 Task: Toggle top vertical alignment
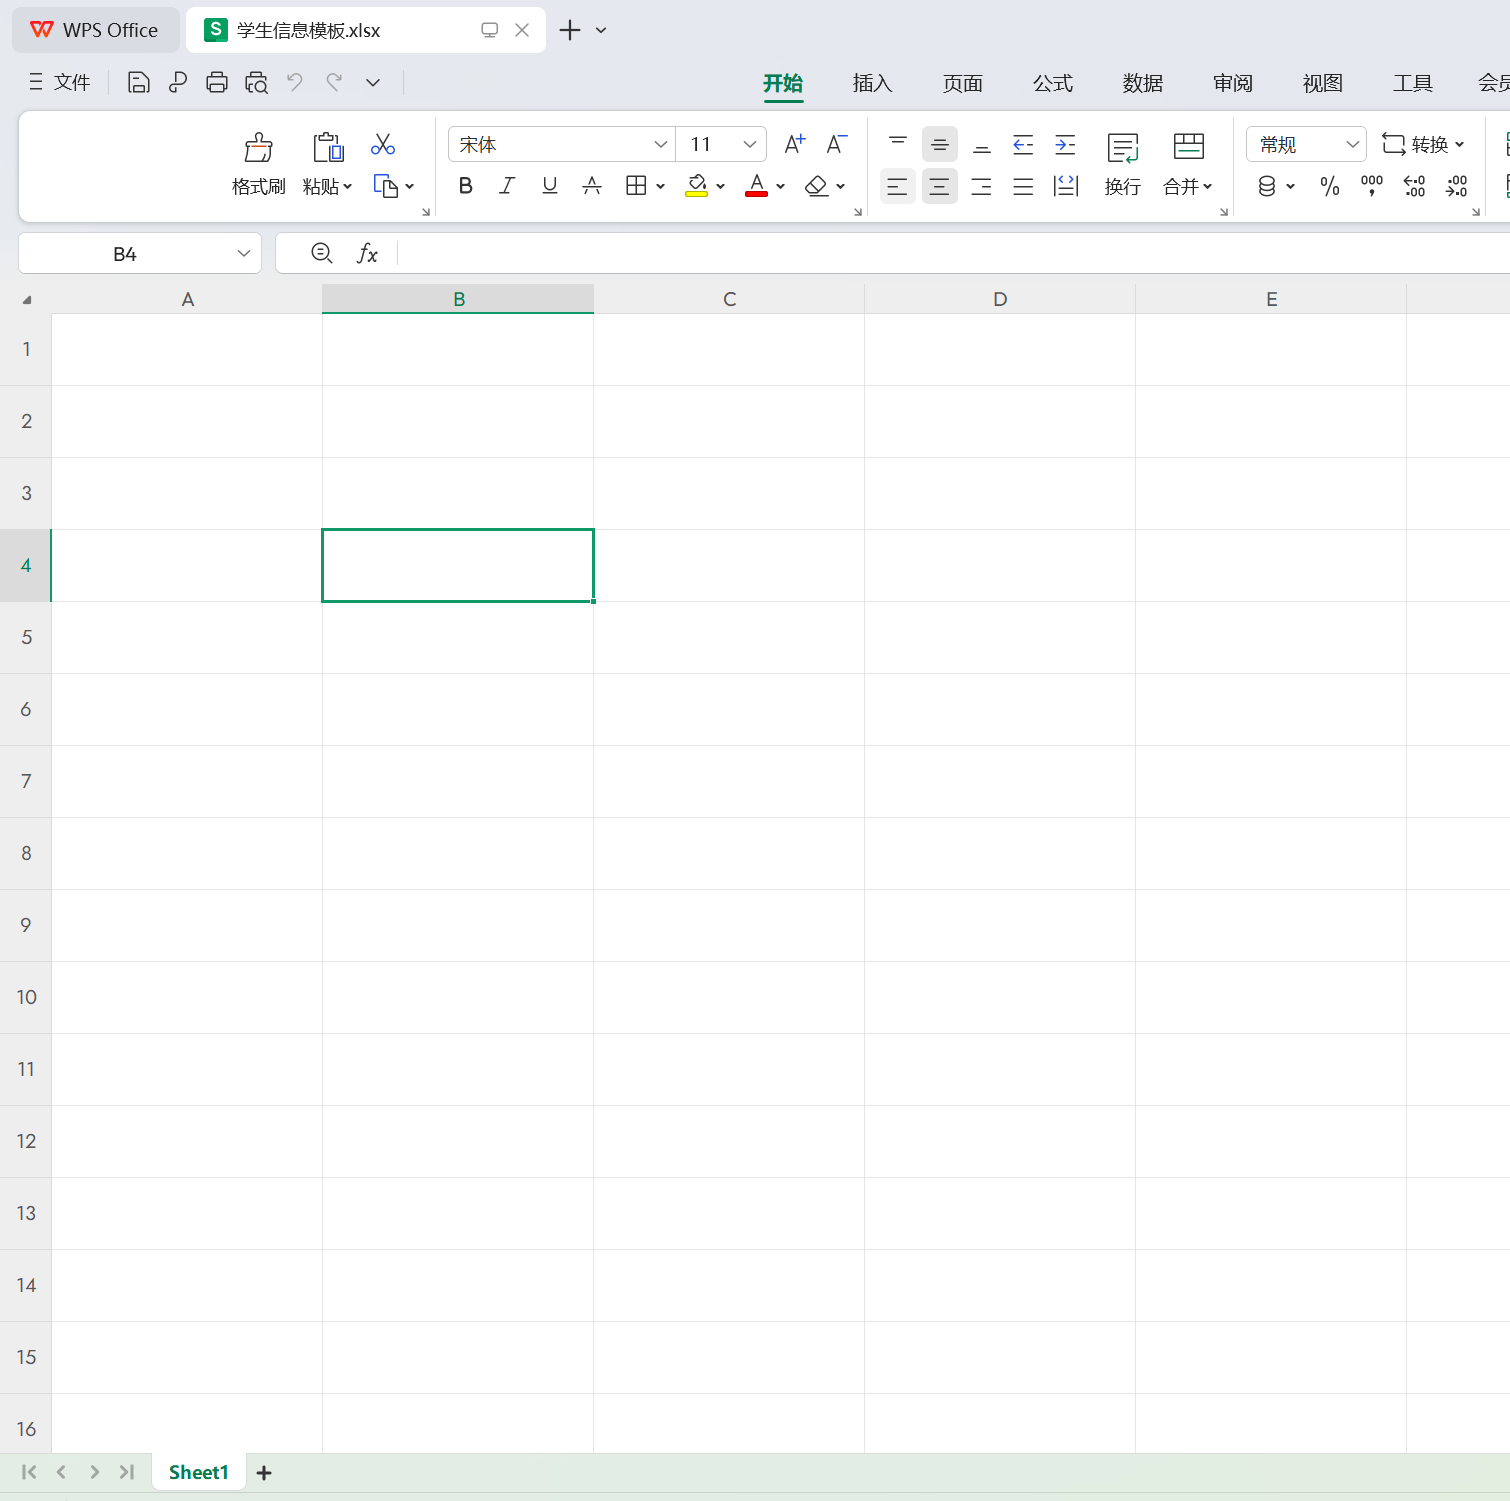click(898, 145)
